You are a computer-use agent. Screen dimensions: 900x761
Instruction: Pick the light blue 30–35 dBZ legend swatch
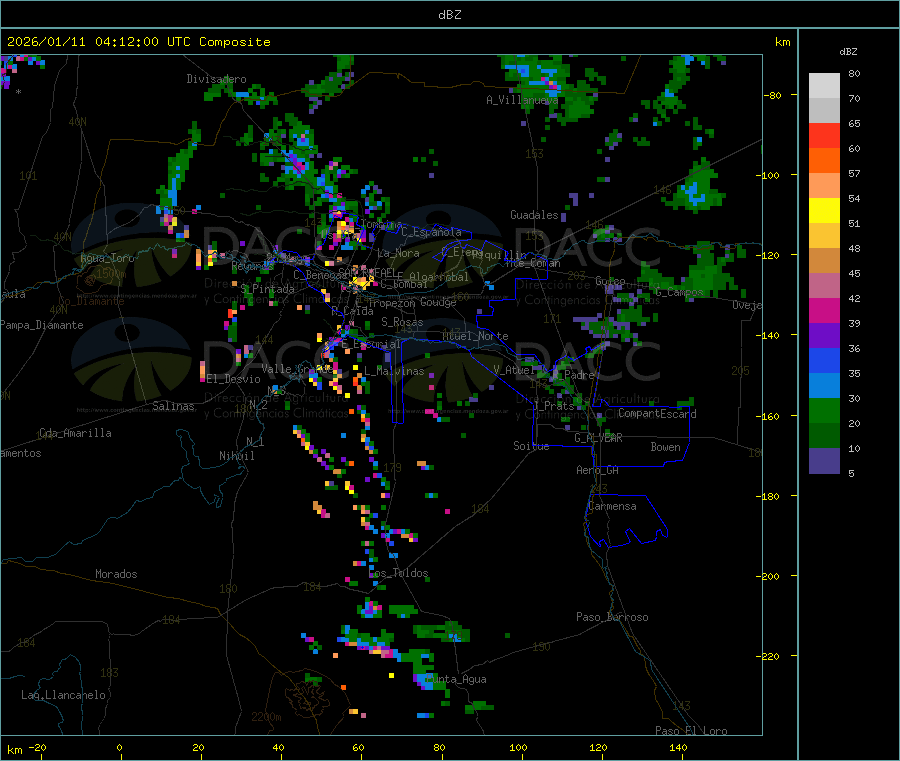click(824, 386)
